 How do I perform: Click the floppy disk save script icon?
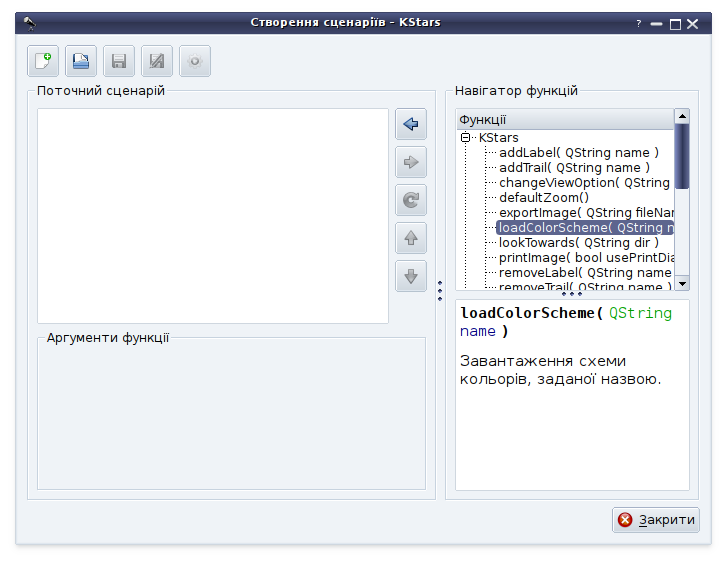[119, 62]
